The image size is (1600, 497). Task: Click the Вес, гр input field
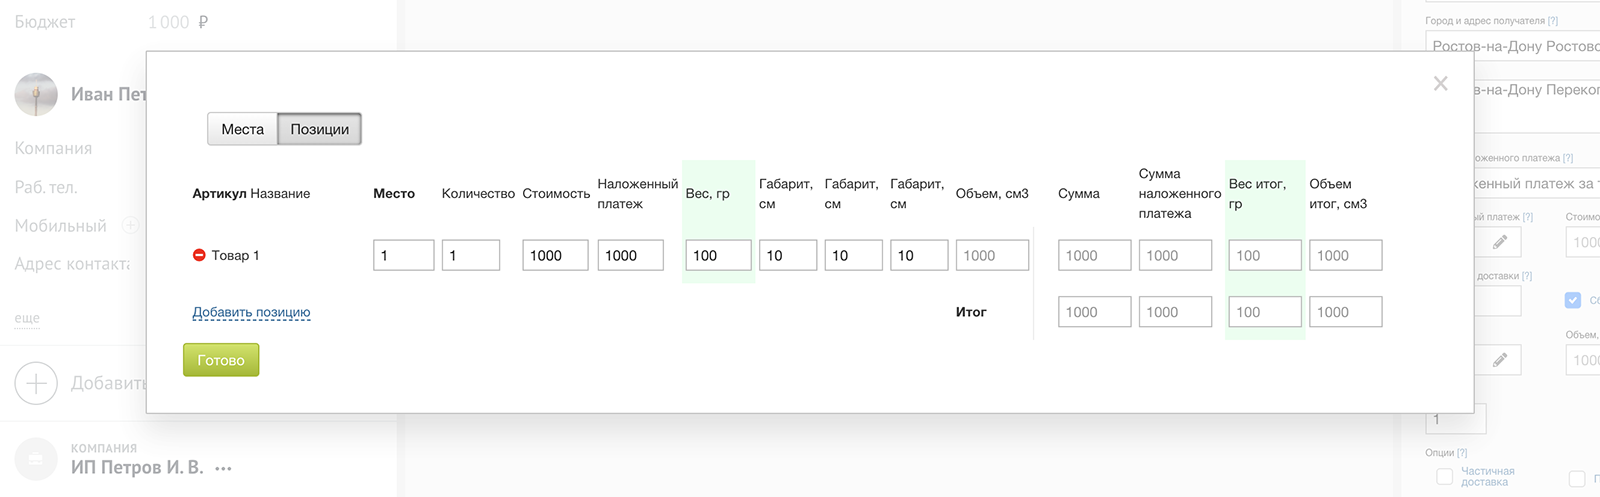718,255
